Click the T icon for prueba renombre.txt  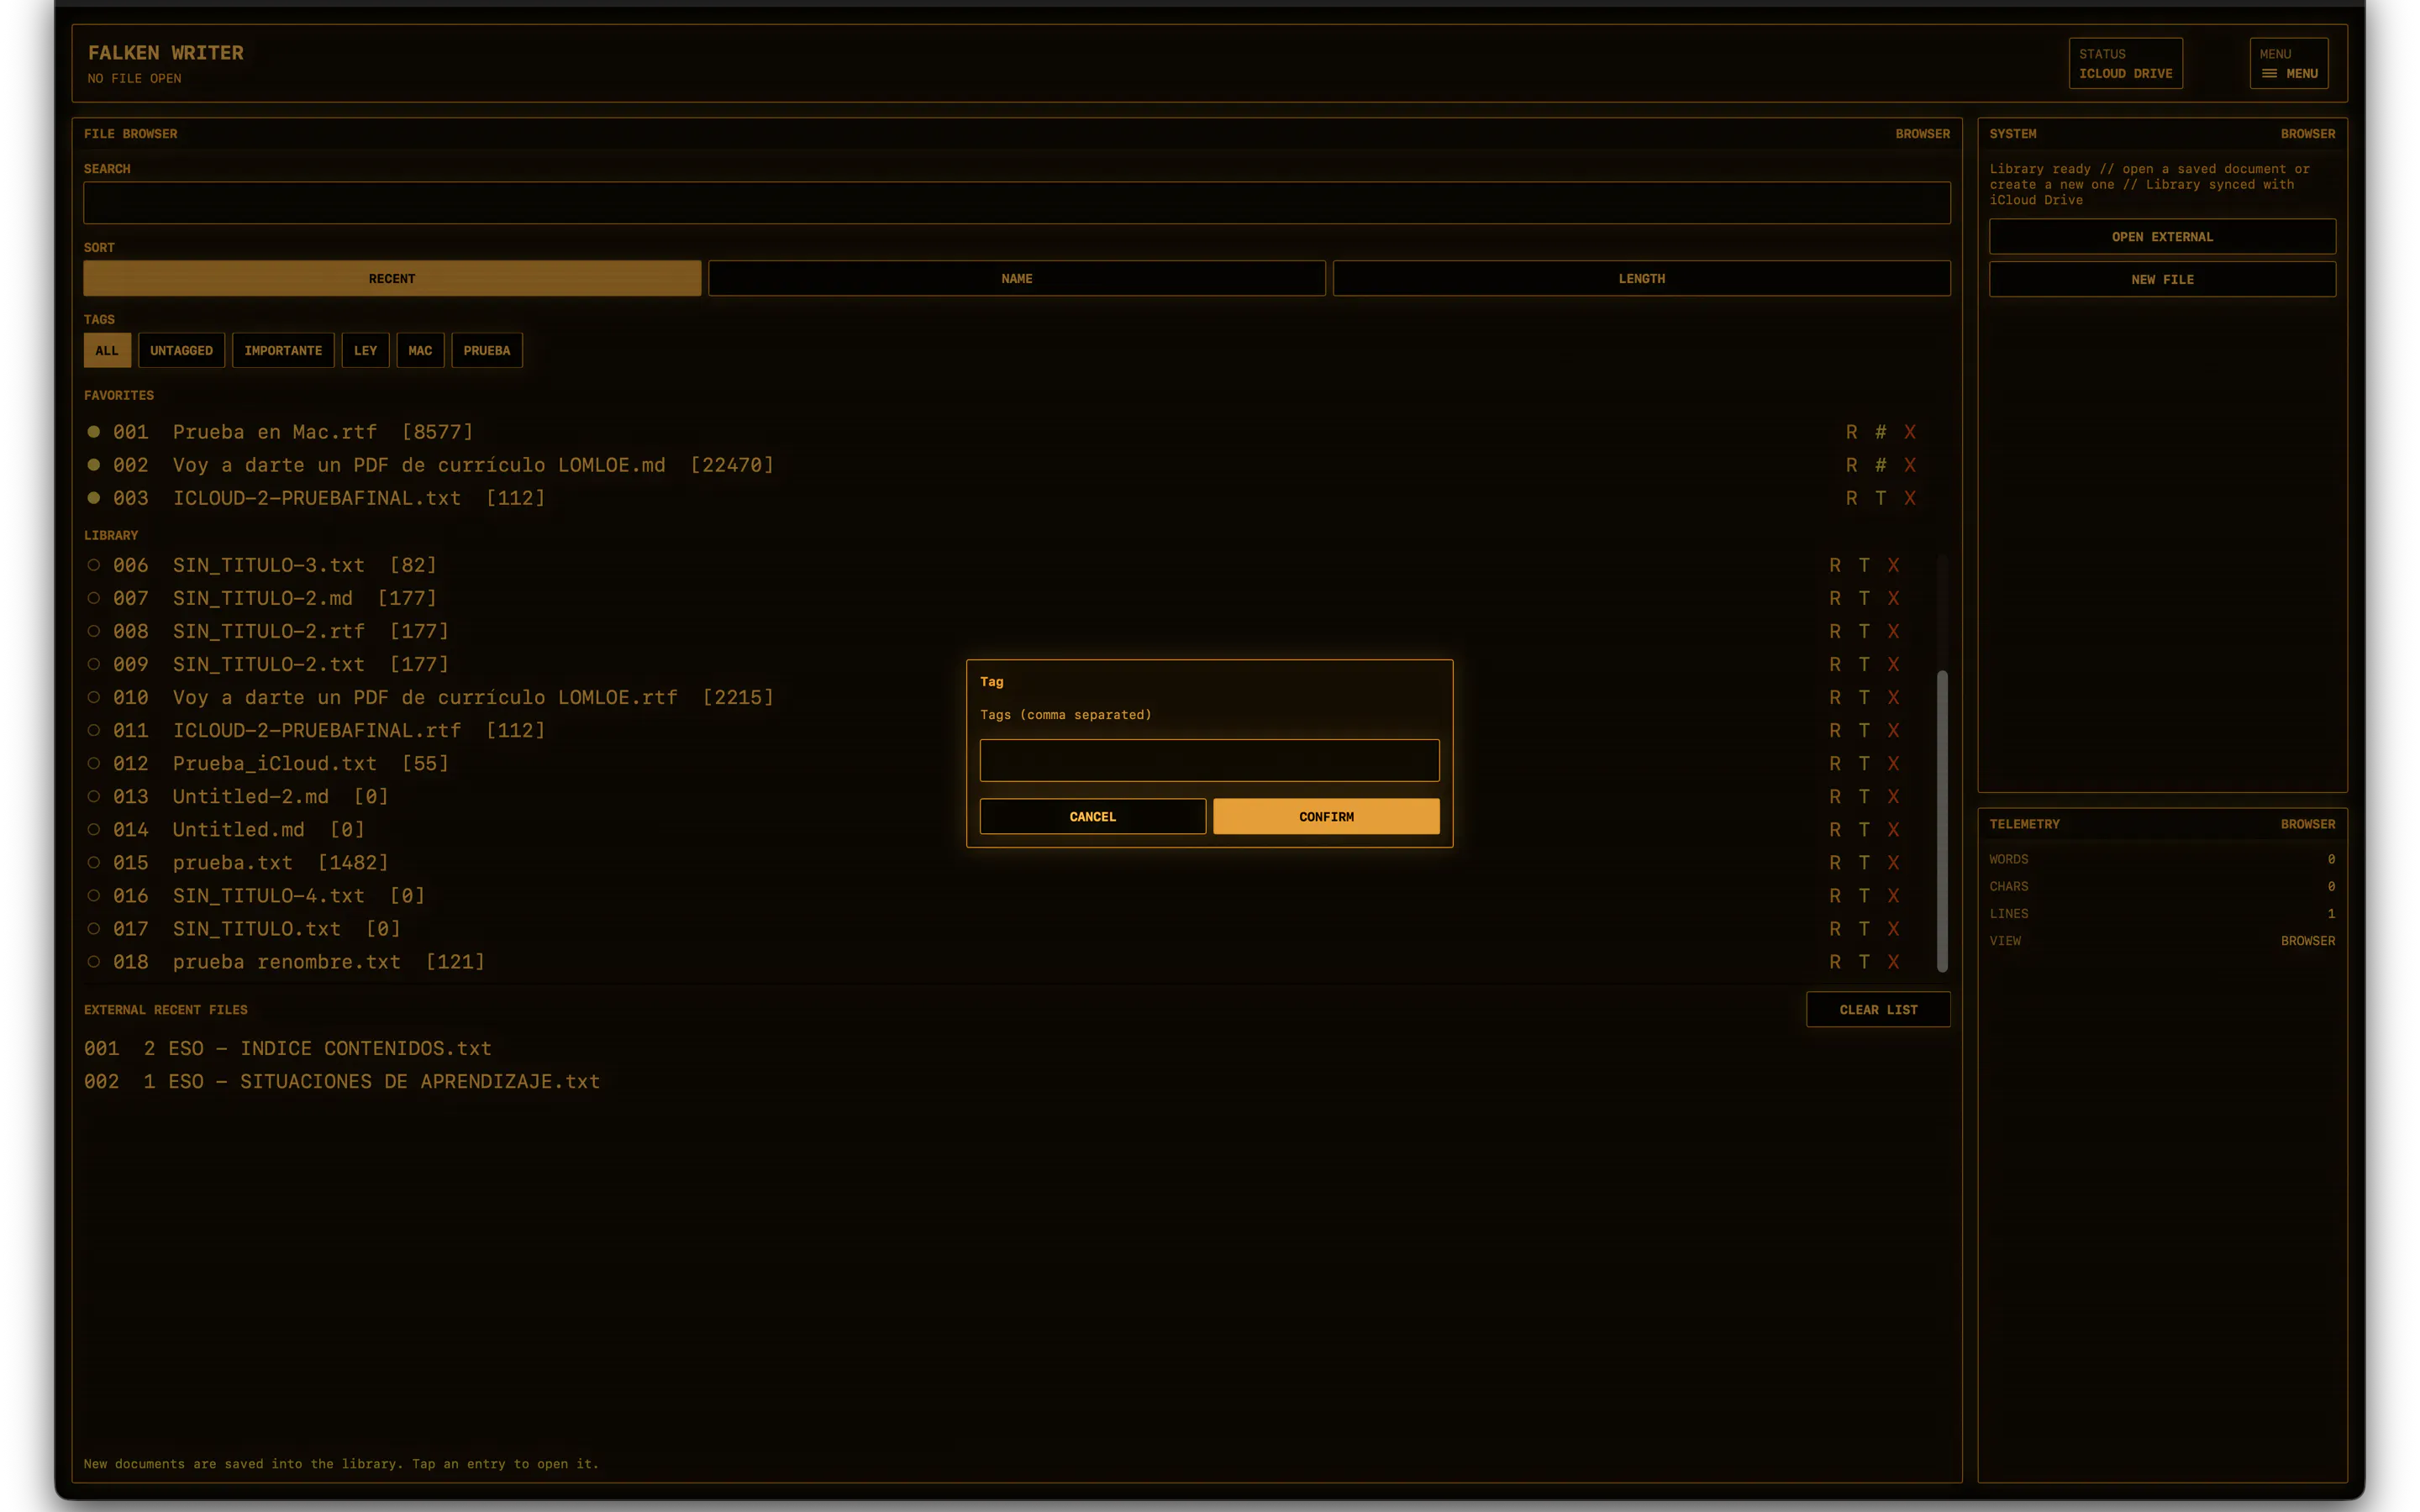coord(1864,961)
